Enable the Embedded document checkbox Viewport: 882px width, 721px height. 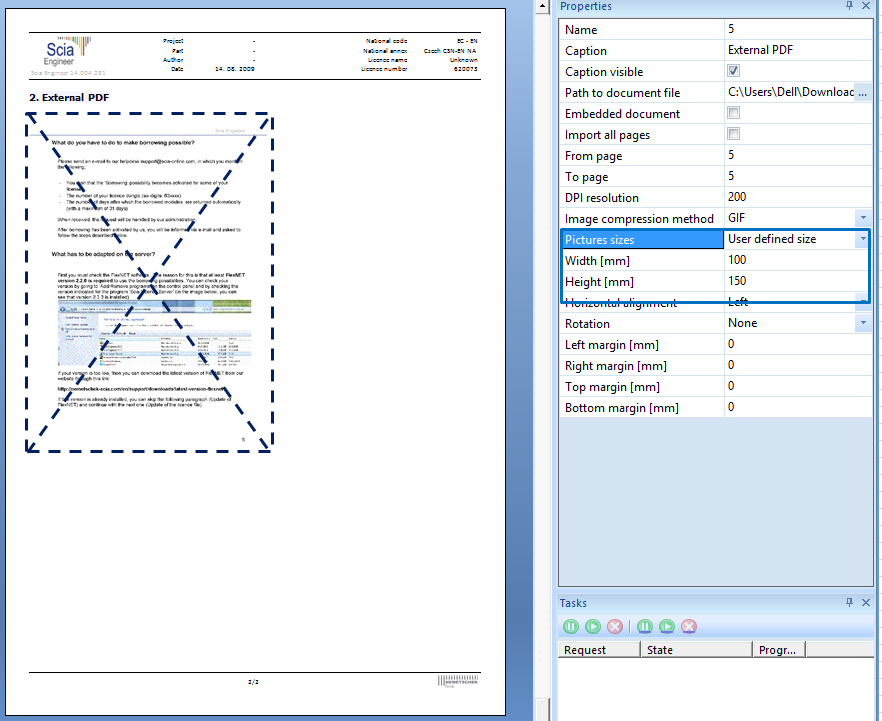pos(733,114)
